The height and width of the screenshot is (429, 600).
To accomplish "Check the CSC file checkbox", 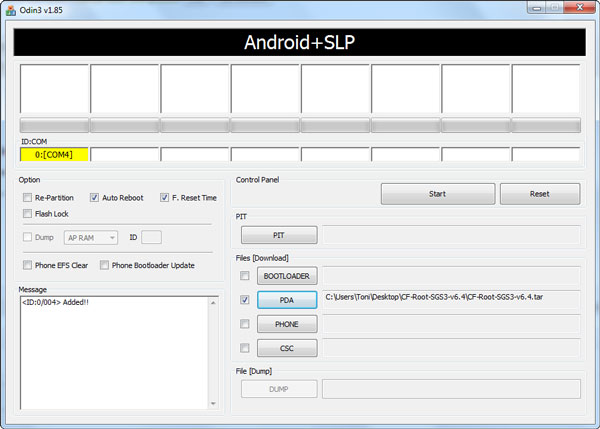I will pos(245,348).
